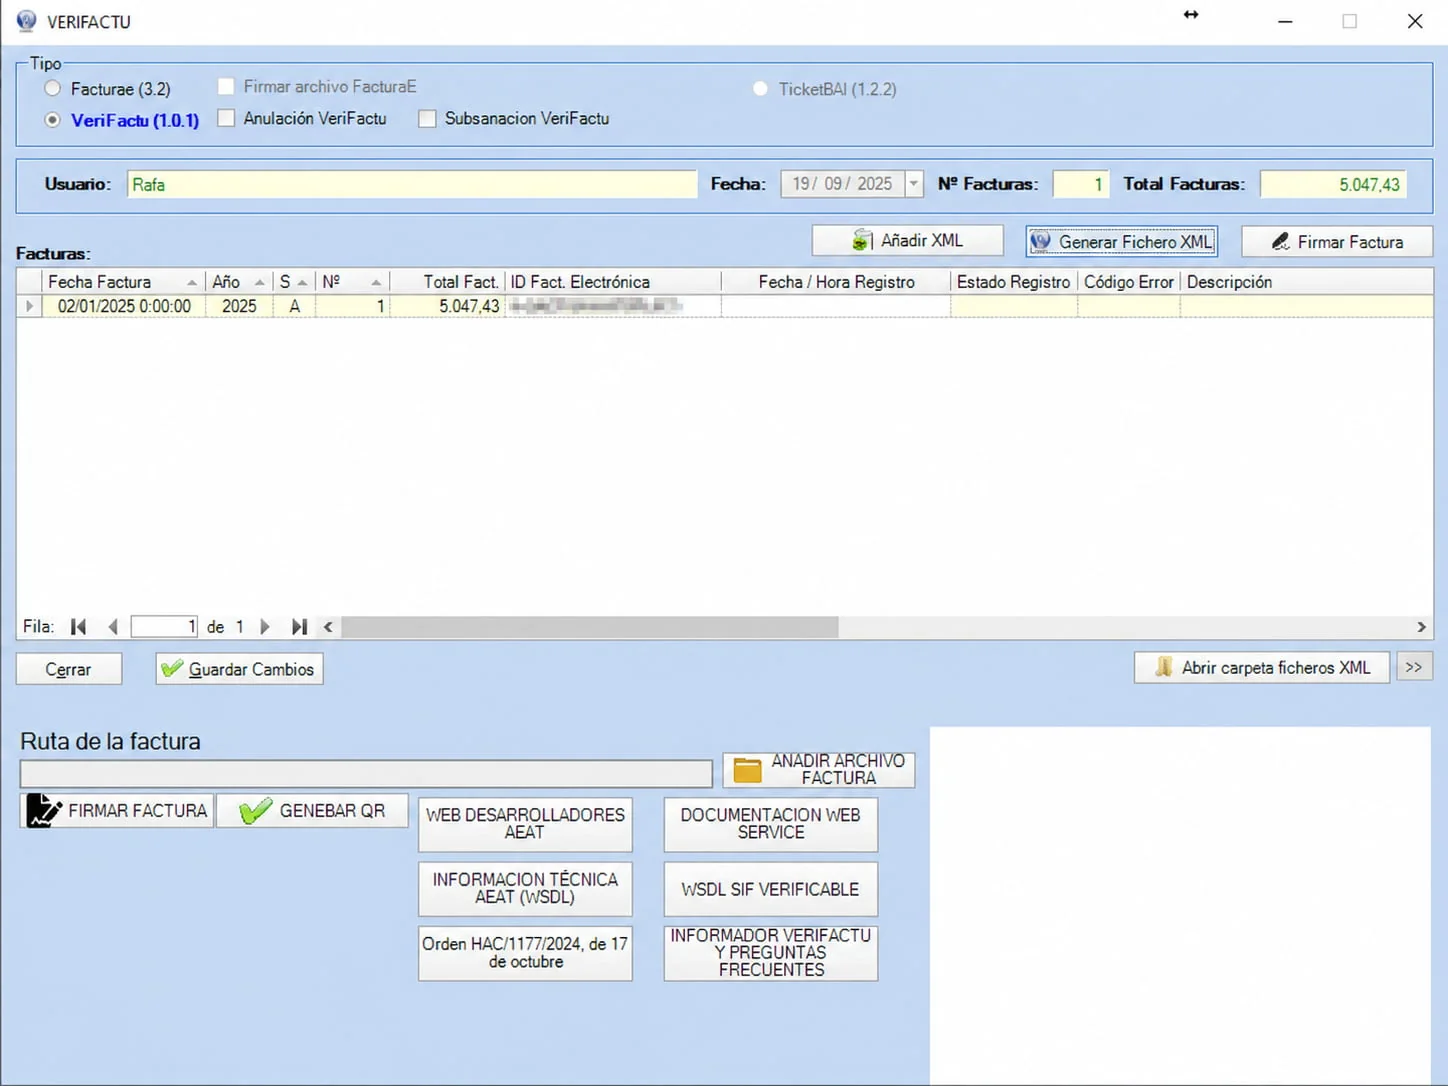Click the Cerrar button

pyautogui.click(x=69, y=669)
